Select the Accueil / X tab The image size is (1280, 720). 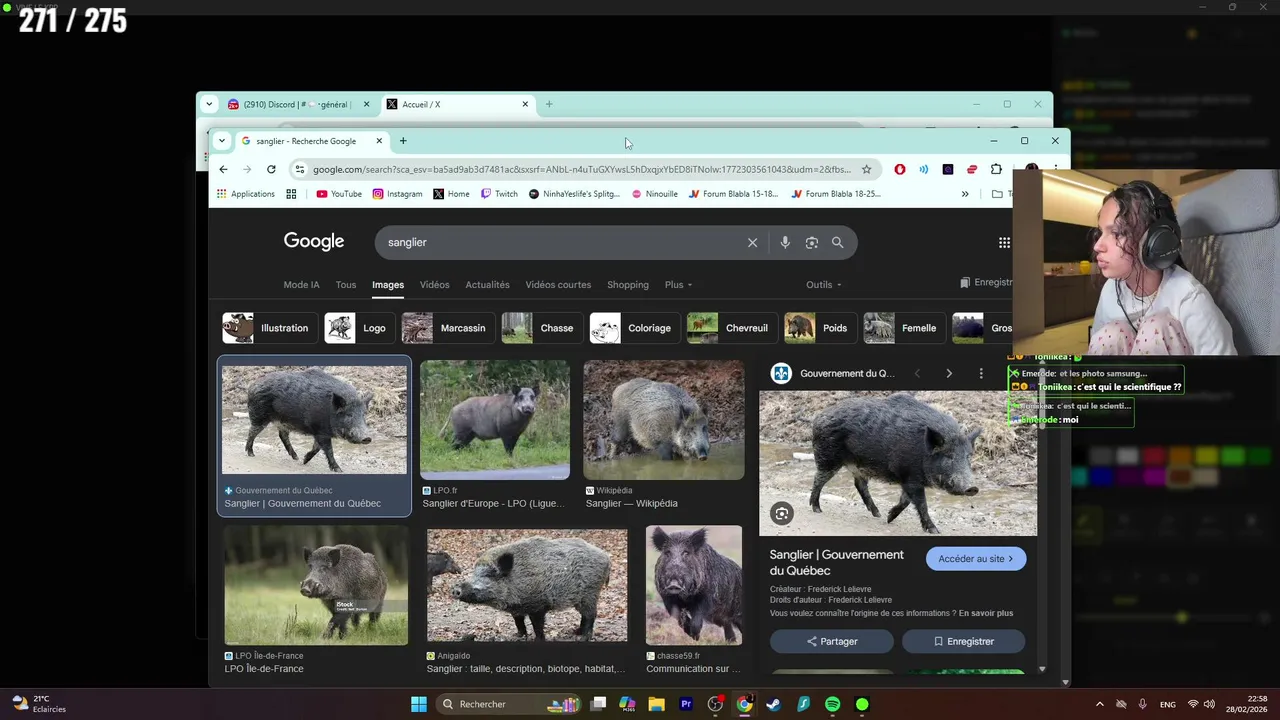[x=458, y=104]
